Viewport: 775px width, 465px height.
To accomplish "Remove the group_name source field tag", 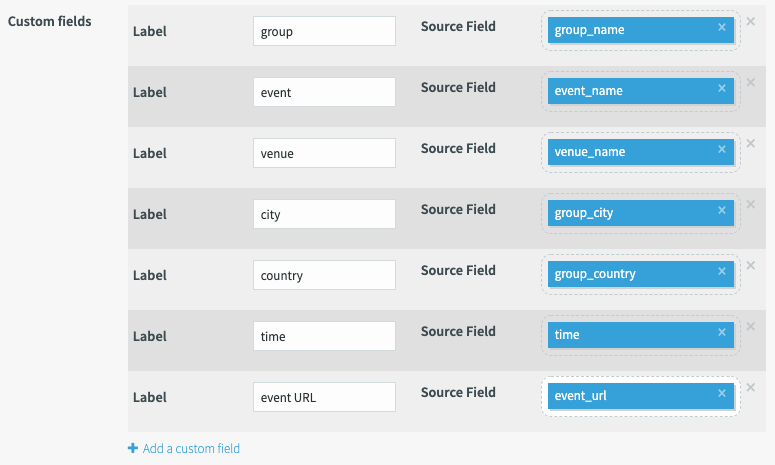I will tap(722, 27).
